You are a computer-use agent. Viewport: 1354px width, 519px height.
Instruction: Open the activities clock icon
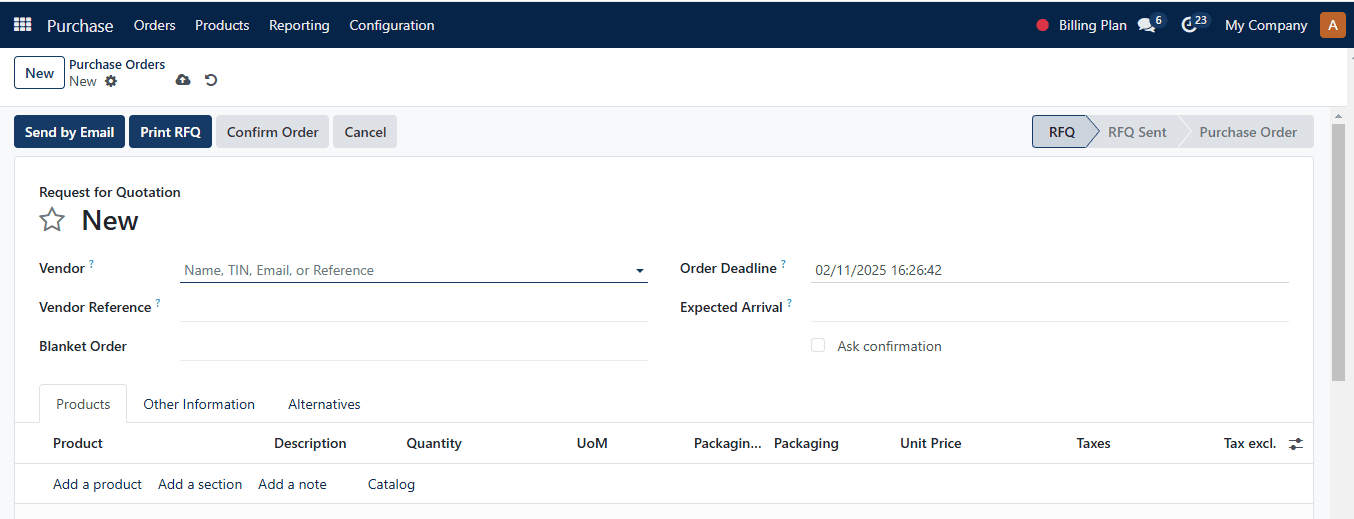point(1189,25)
